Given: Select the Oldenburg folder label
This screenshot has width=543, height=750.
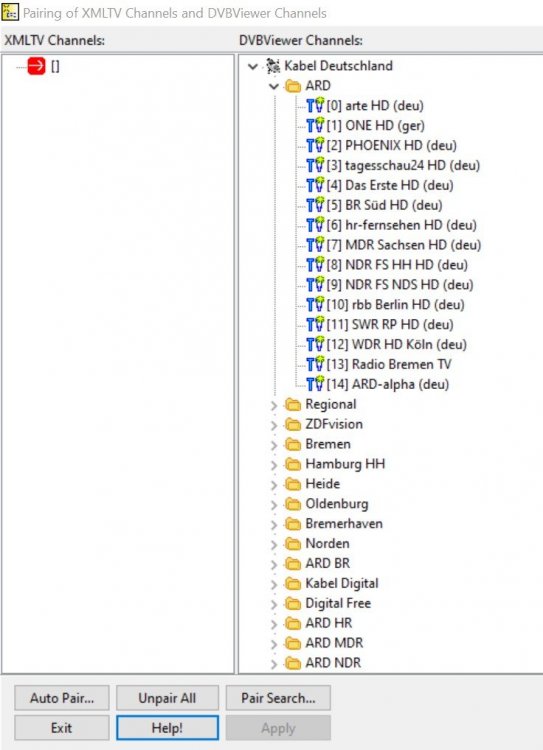Looking at the screenshot, I should [x=337, y=504].
